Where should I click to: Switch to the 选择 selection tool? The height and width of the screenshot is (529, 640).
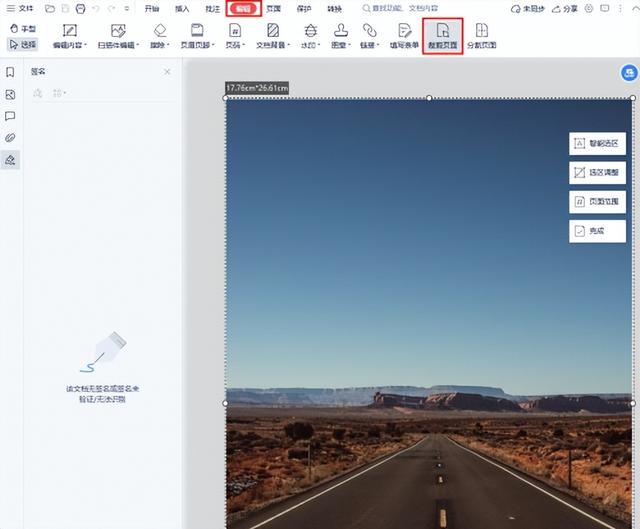click(23, 44)
